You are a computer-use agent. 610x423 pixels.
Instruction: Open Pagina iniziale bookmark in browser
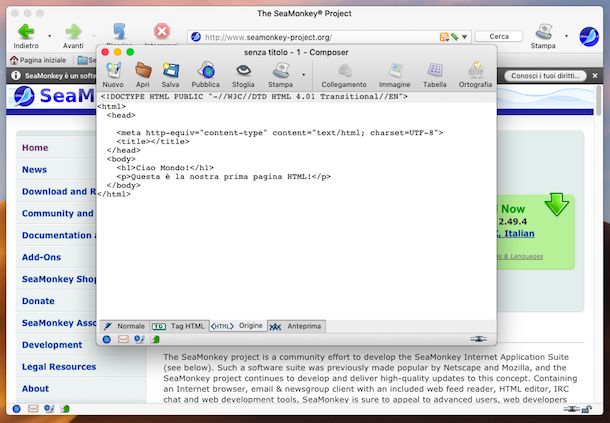[38, 60]
